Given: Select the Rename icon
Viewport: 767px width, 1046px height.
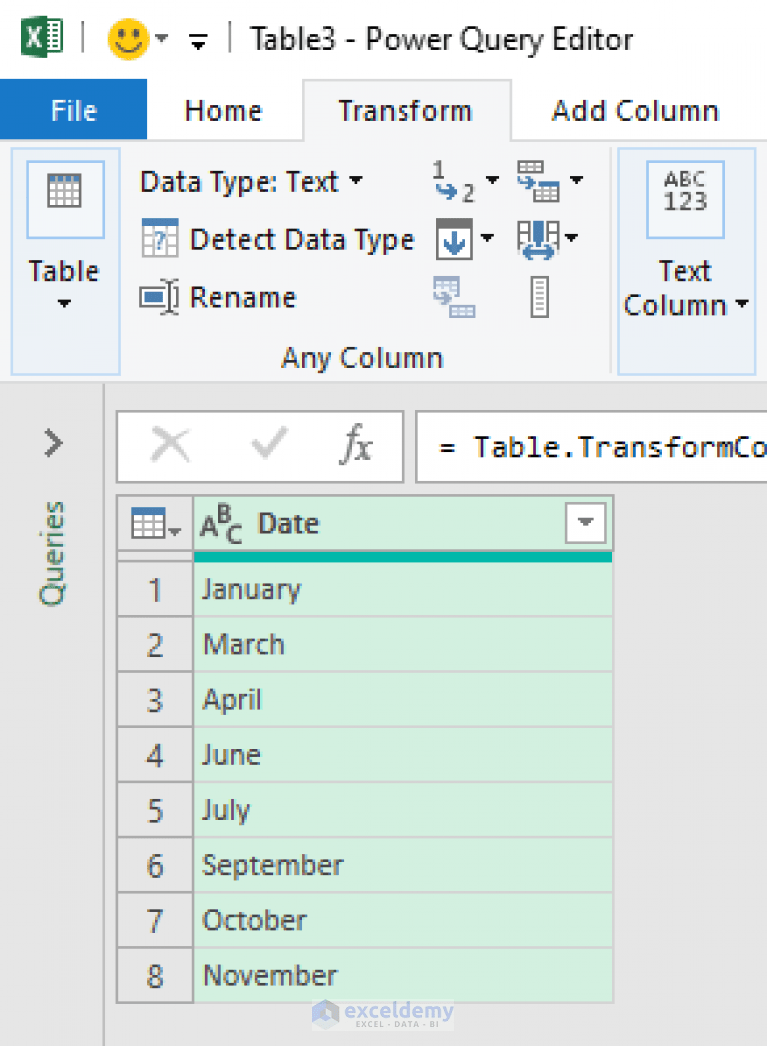Looking at the screenshot, I should pyautogui.click(x=160, y=297).
